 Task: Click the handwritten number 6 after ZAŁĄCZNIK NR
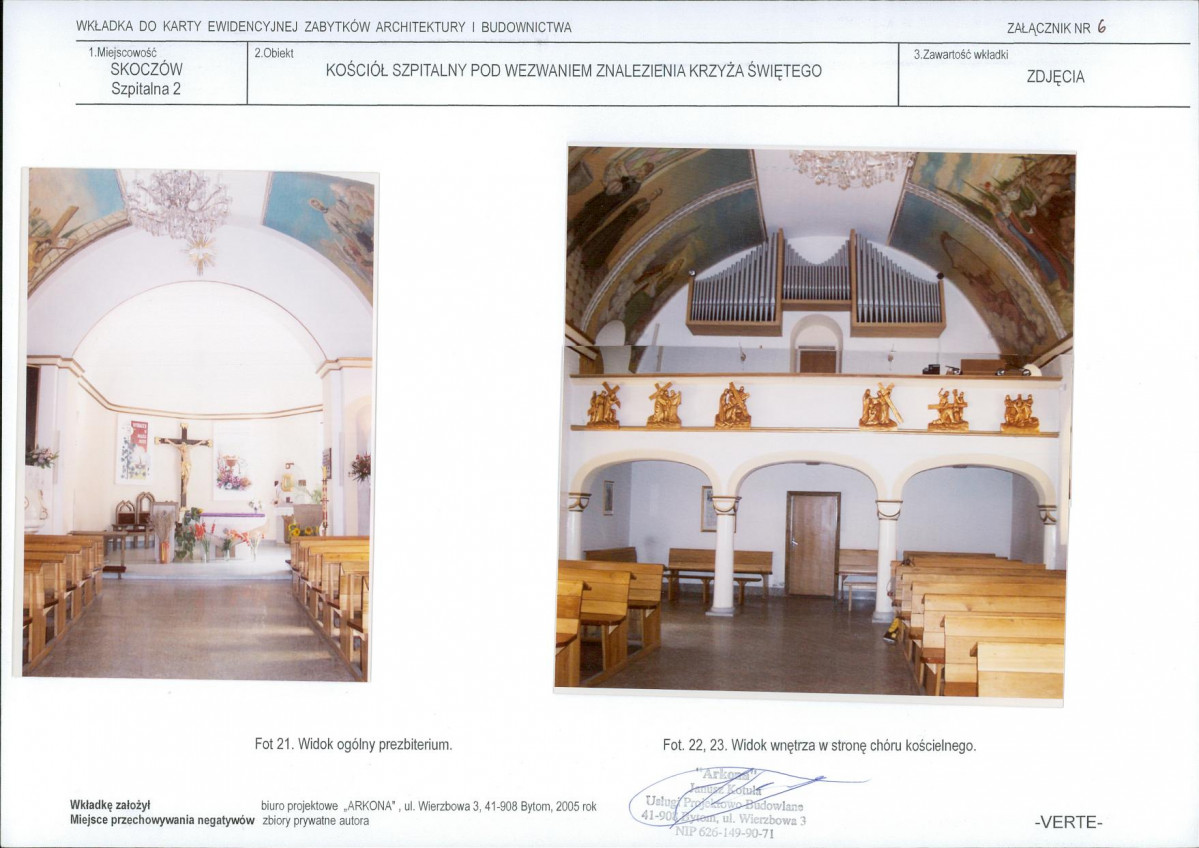(1101, 27)
